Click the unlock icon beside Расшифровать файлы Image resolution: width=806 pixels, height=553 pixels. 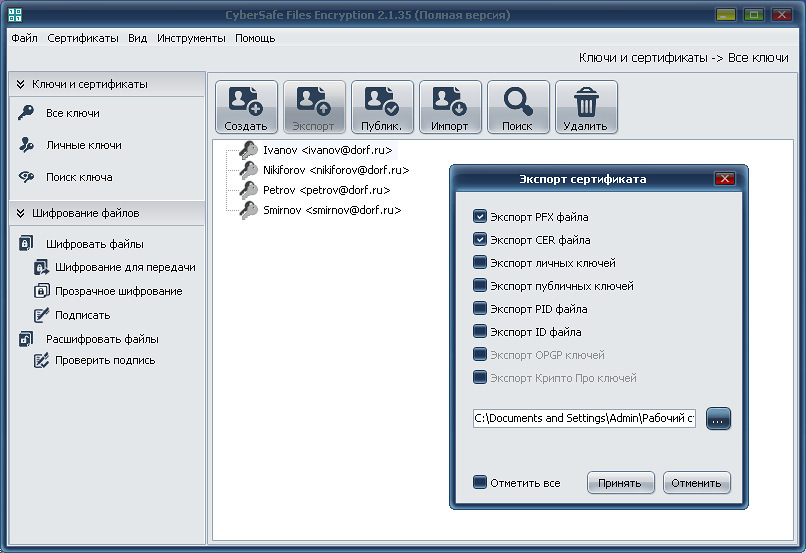click(x=26, y=339)
